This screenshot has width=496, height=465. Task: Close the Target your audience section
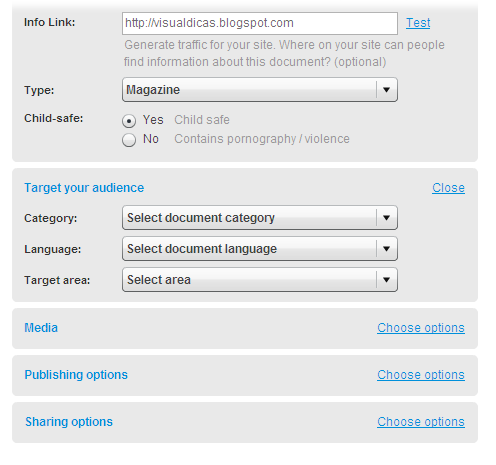448,188
